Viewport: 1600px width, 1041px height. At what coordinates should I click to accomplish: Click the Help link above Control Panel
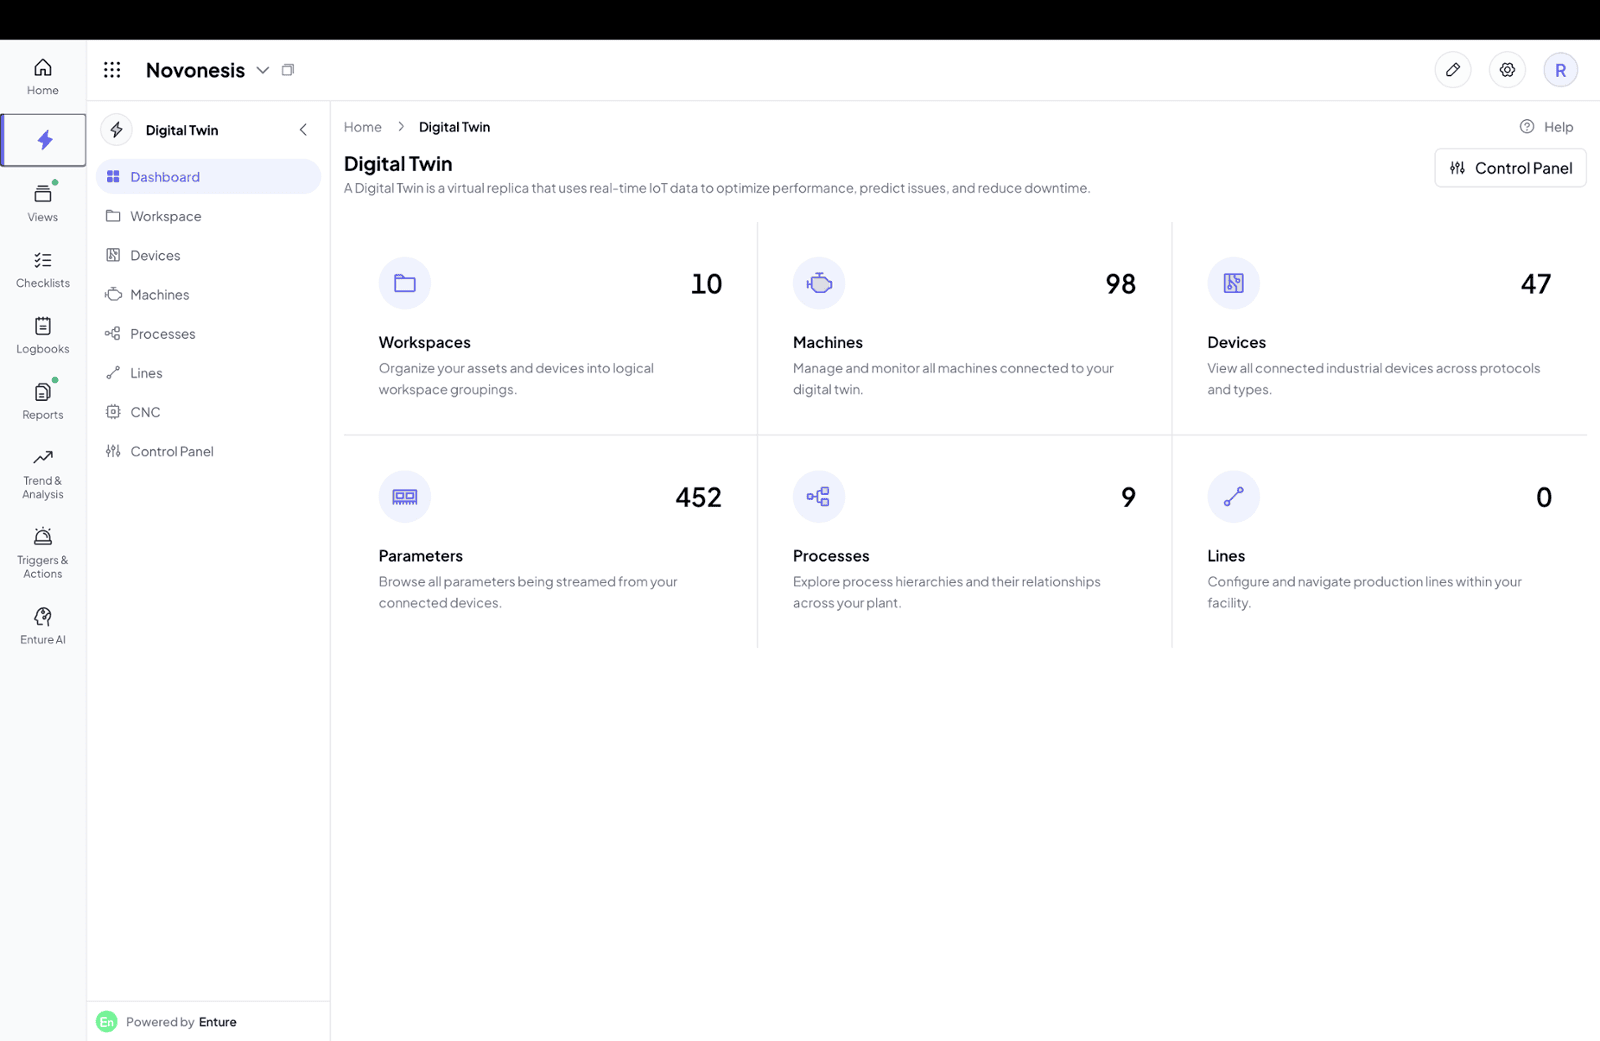coord(1547,127)
